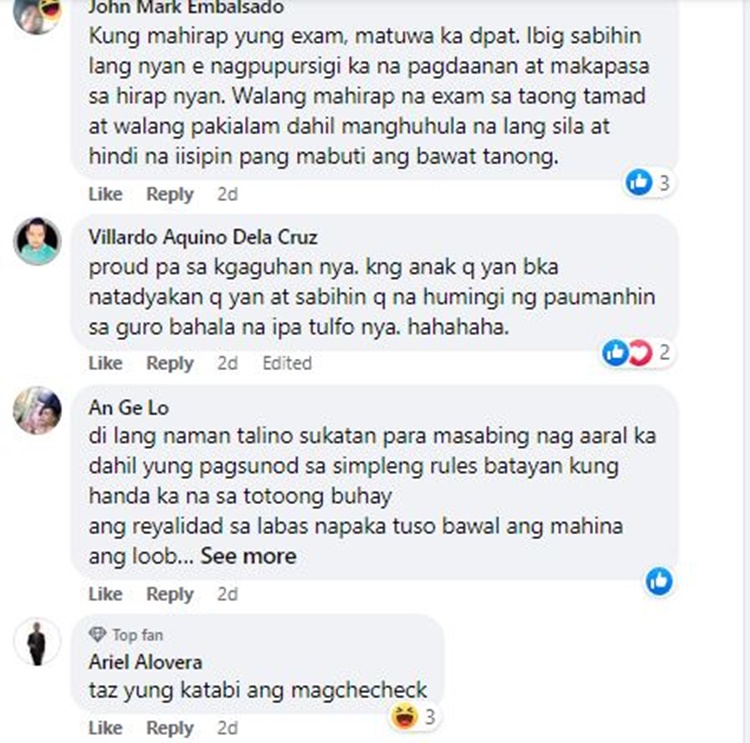The width and height of the screenshot is (750, 743).
Task: Click the Top fan diamond badge icon
Action: 98,635
